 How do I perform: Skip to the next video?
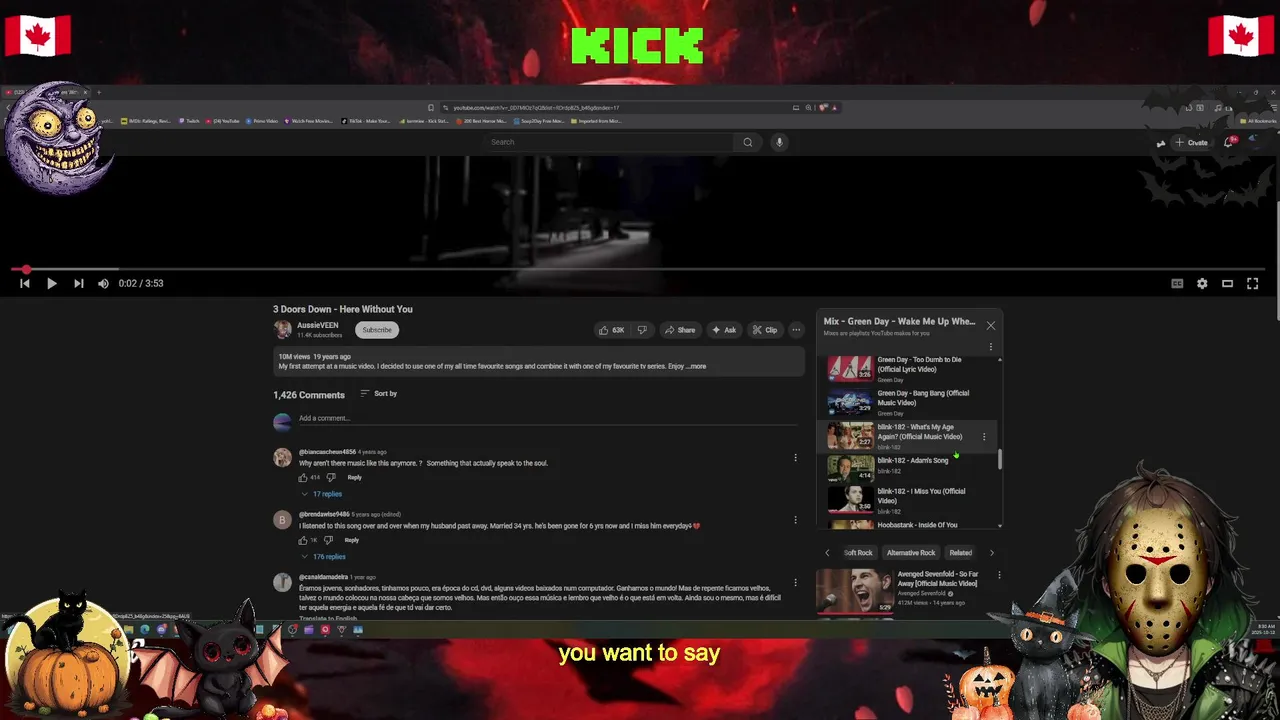(x=78, y=283)
